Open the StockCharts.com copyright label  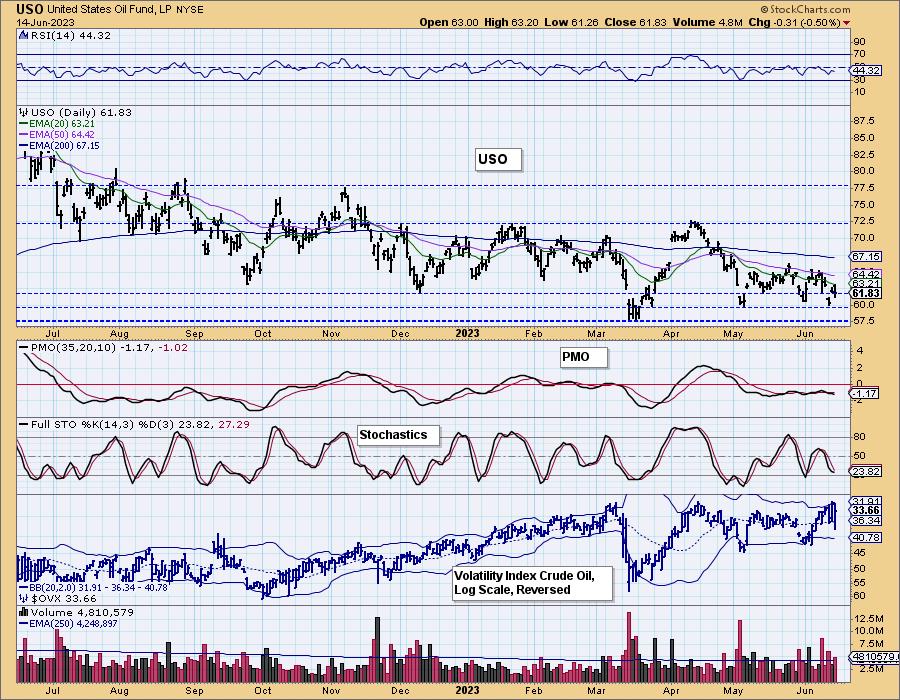(805, 9)
